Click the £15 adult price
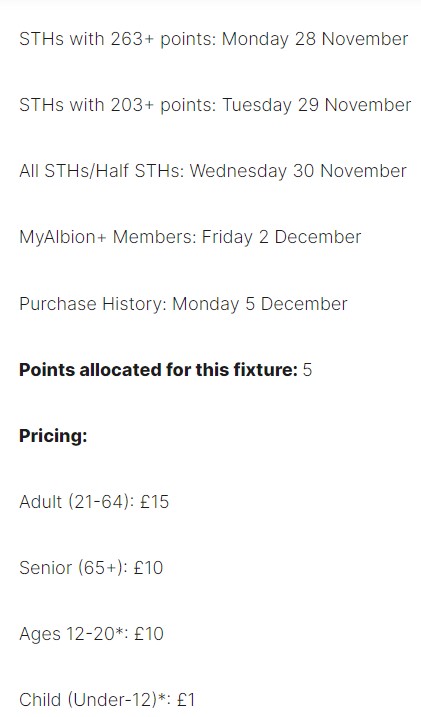Viewport: 421px width, 717px height. click(155, 502)
